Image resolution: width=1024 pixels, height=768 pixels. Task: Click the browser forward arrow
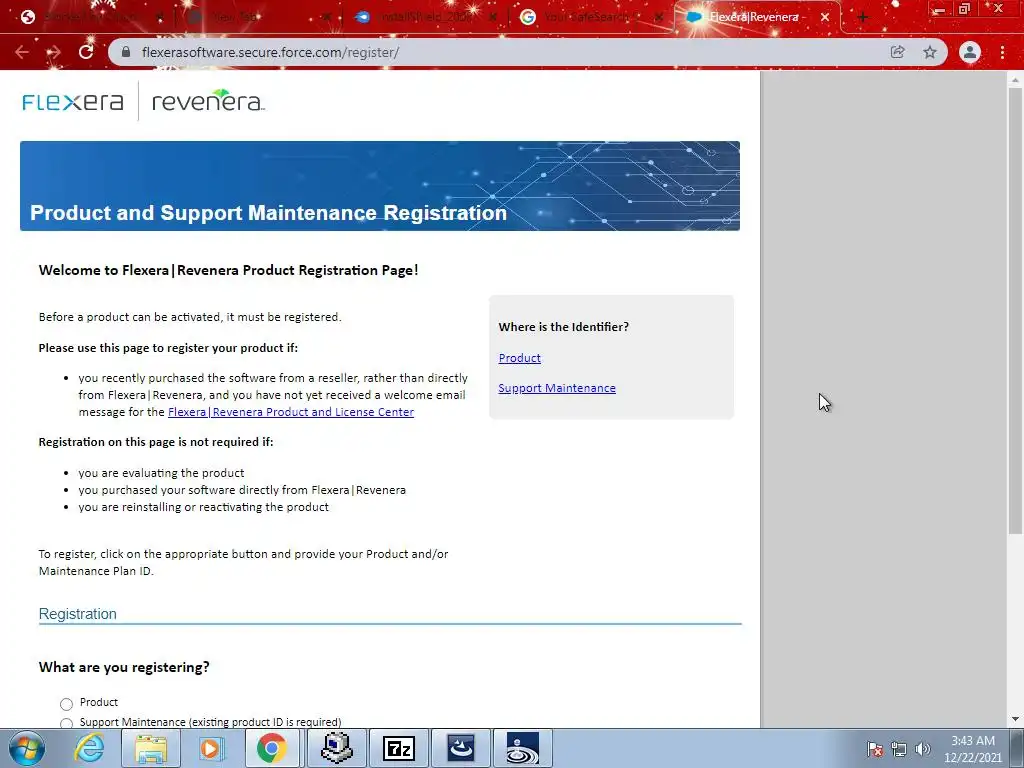54,52
